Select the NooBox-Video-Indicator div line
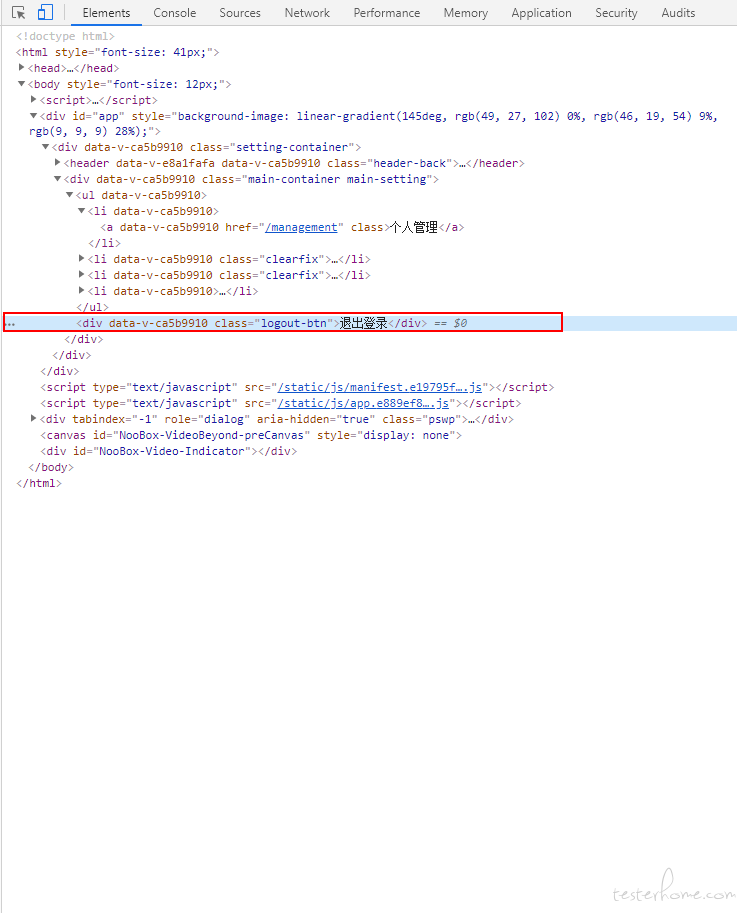Viewport: 737px width, 913px height. [x=168, y=451]
